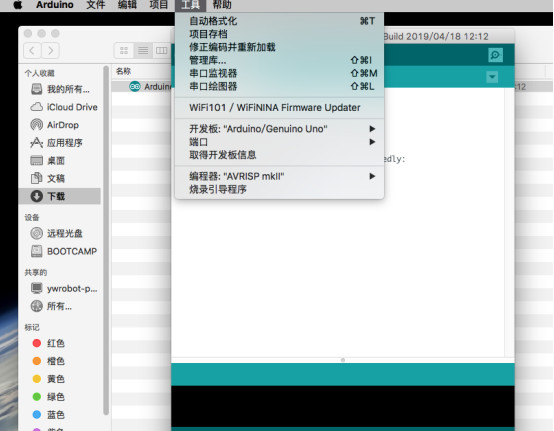Expand the 编程器 AVRISP mkII submenu
This screenshot has width=554, height=431.
[x=279, y=176]
